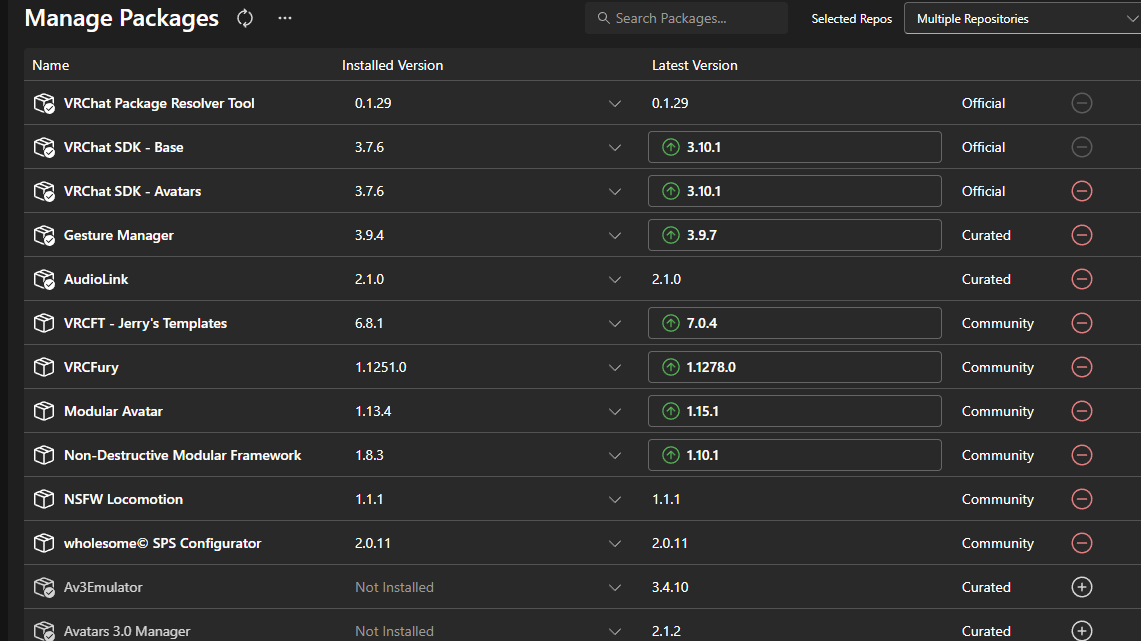Screen dimensions: 1141x641
Task: Add the Avatars 3.0 Manager package
Action: [x=1082, y=631]
